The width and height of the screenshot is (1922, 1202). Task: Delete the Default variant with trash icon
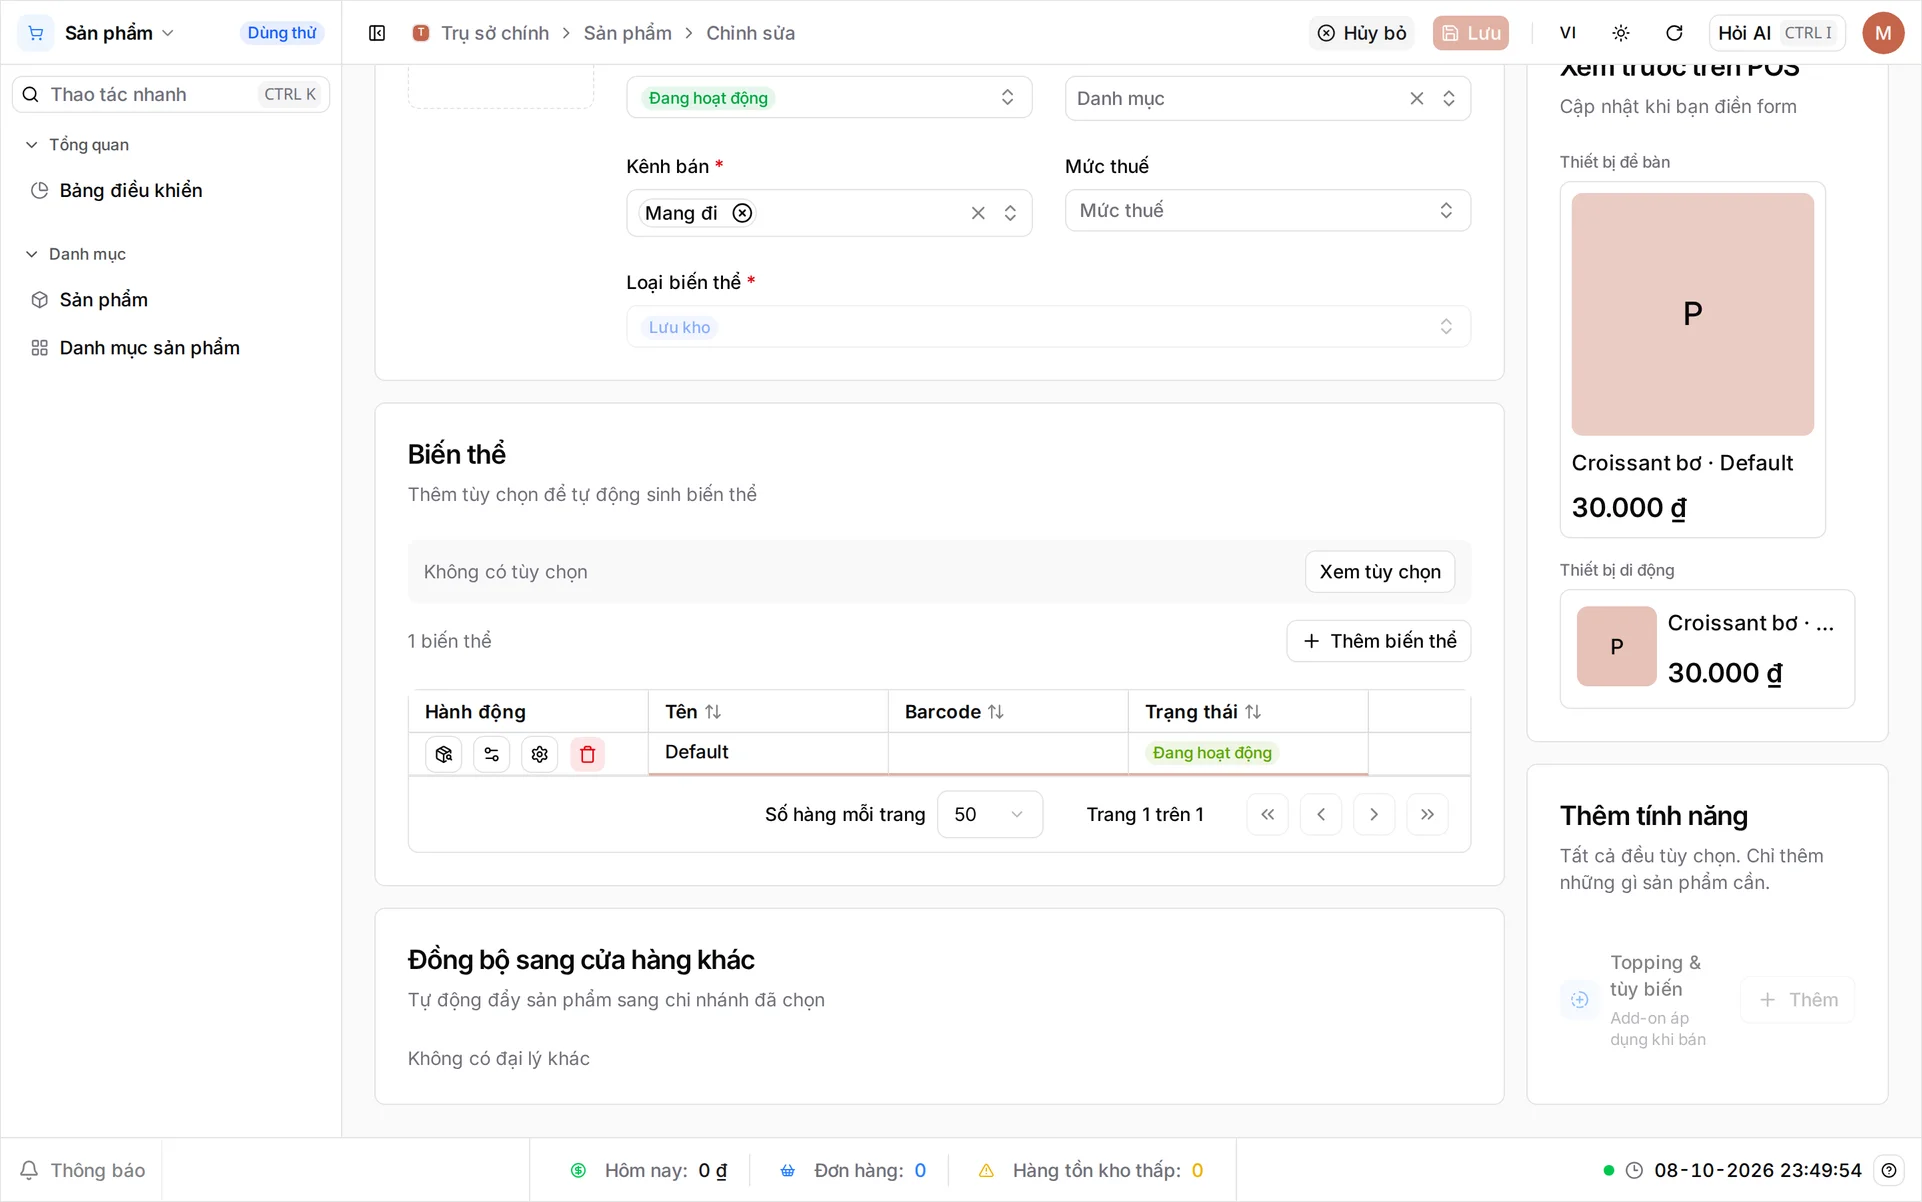(x=588, y=754)
